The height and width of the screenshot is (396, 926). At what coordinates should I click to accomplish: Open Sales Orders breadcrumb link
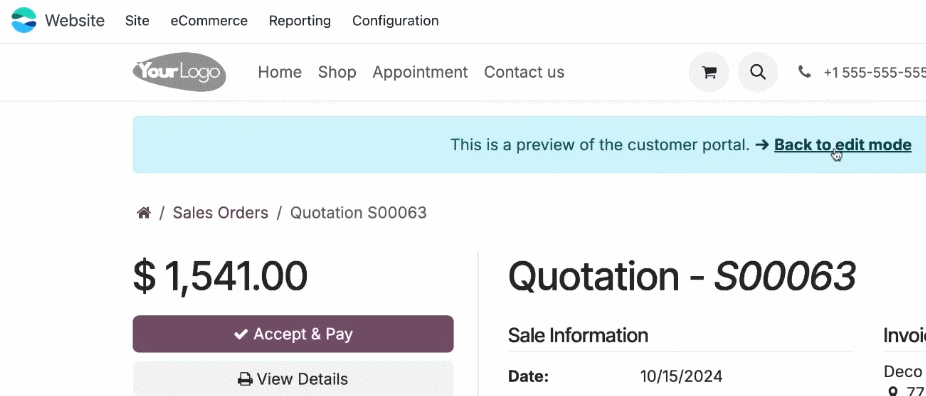pos(220,212)
